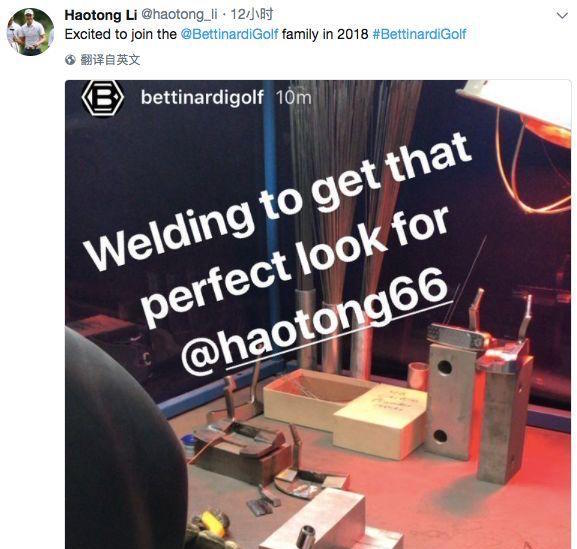Click the Haotong Li display name

click(101, 15)
